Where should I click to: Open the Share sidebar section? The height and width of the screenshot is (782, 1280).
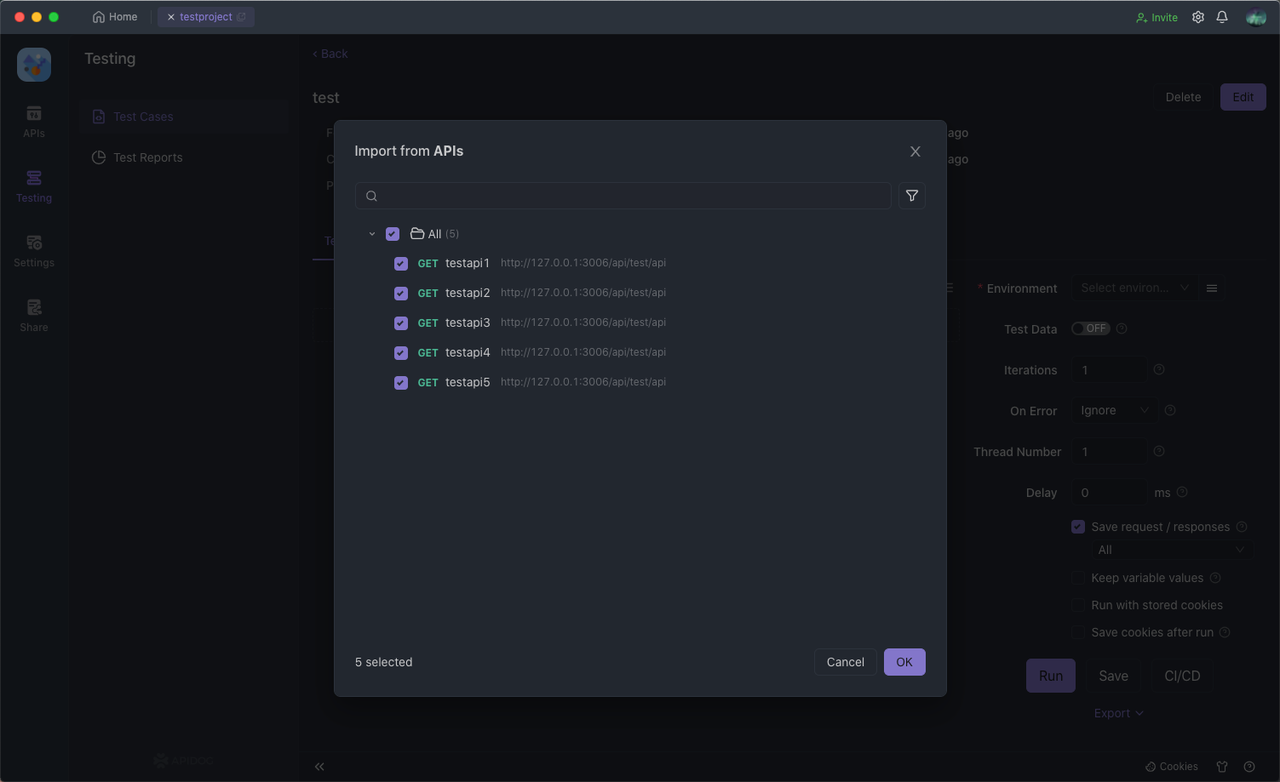click(x=34, y=316)
